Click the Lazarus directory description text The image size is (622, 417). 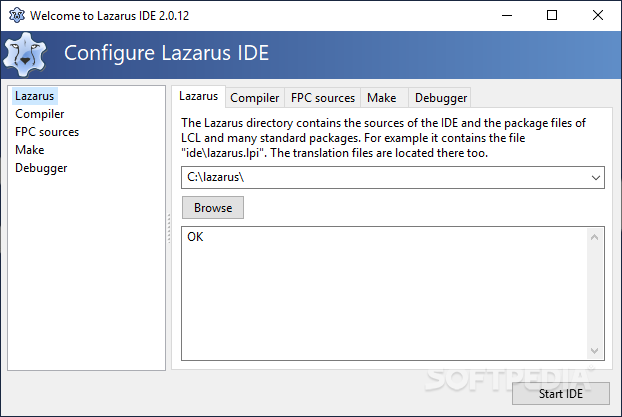pyautogui.click(x=383, y=138)
